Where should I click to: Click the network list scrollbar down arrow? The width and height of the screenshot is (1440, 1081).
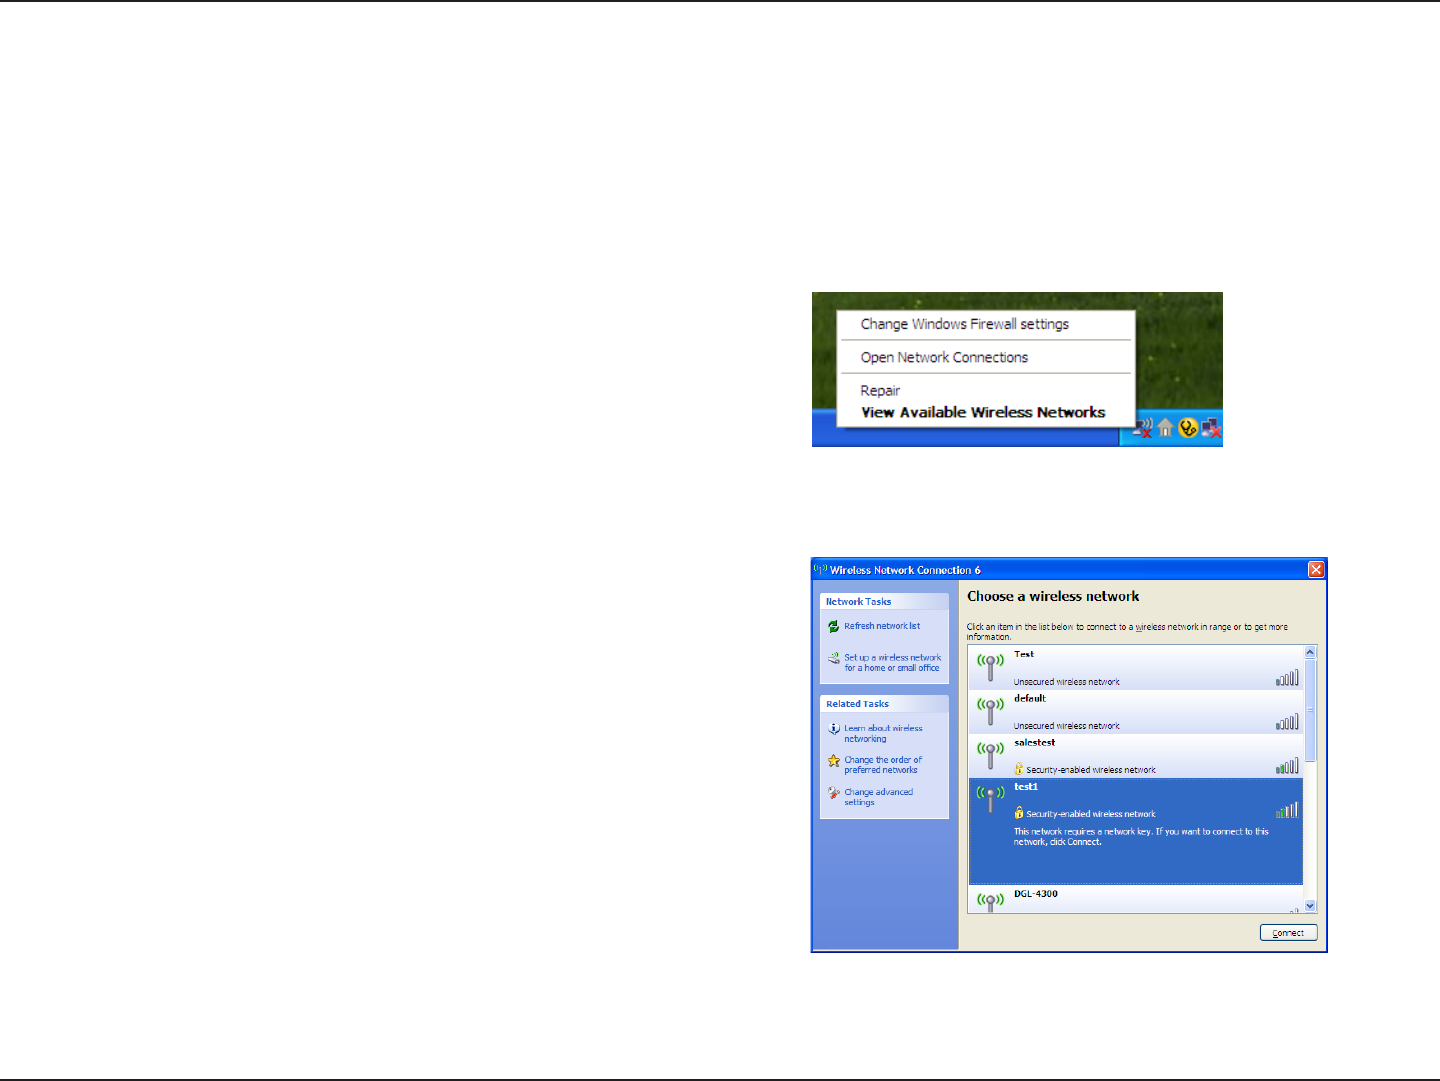(1310, 906)
